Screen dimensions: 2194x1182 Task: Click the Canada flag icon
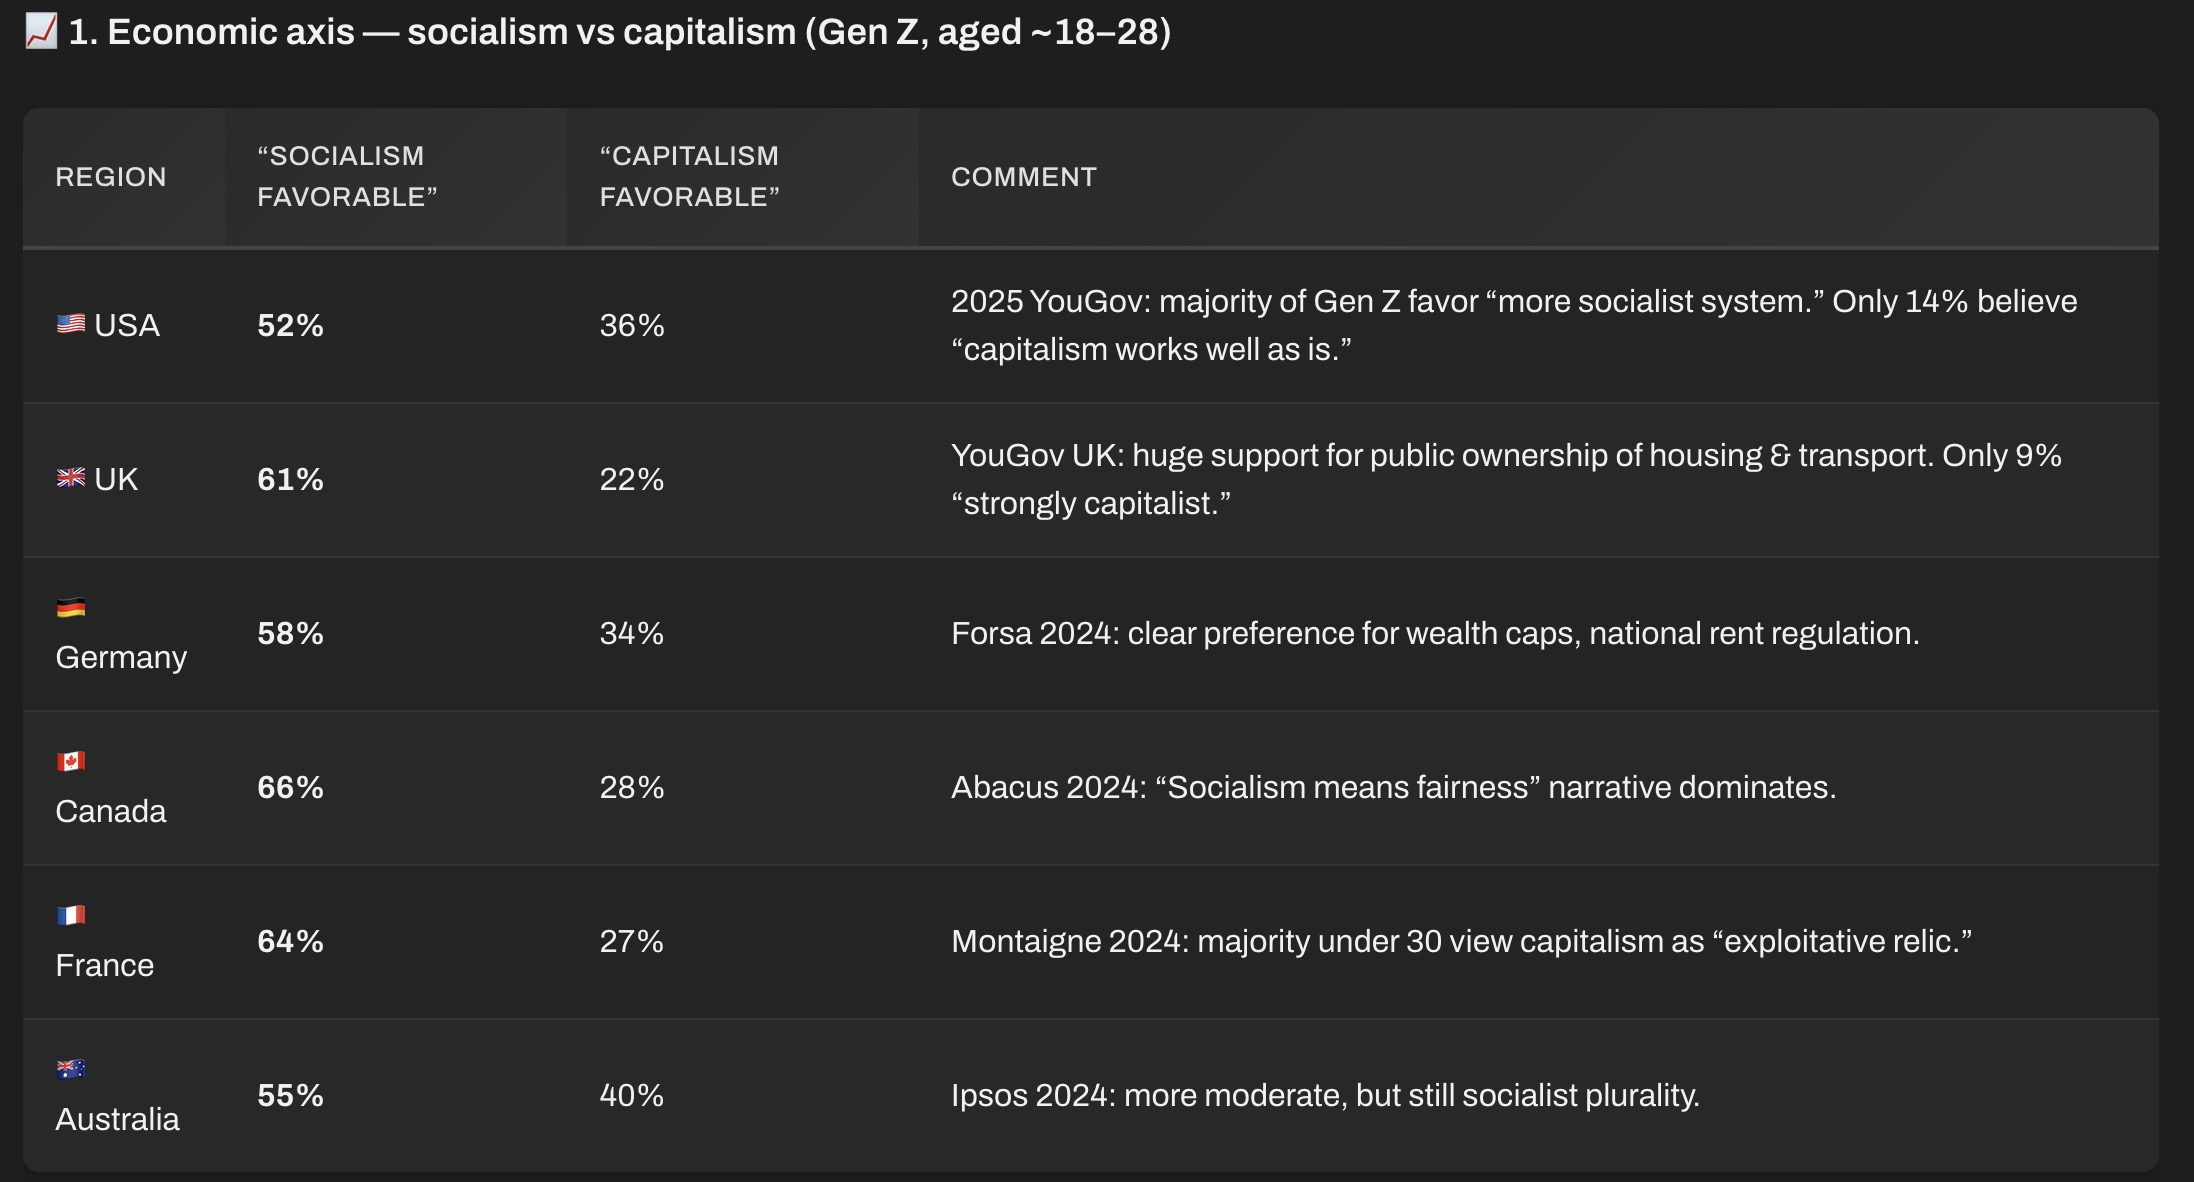[x=71, y=762]
